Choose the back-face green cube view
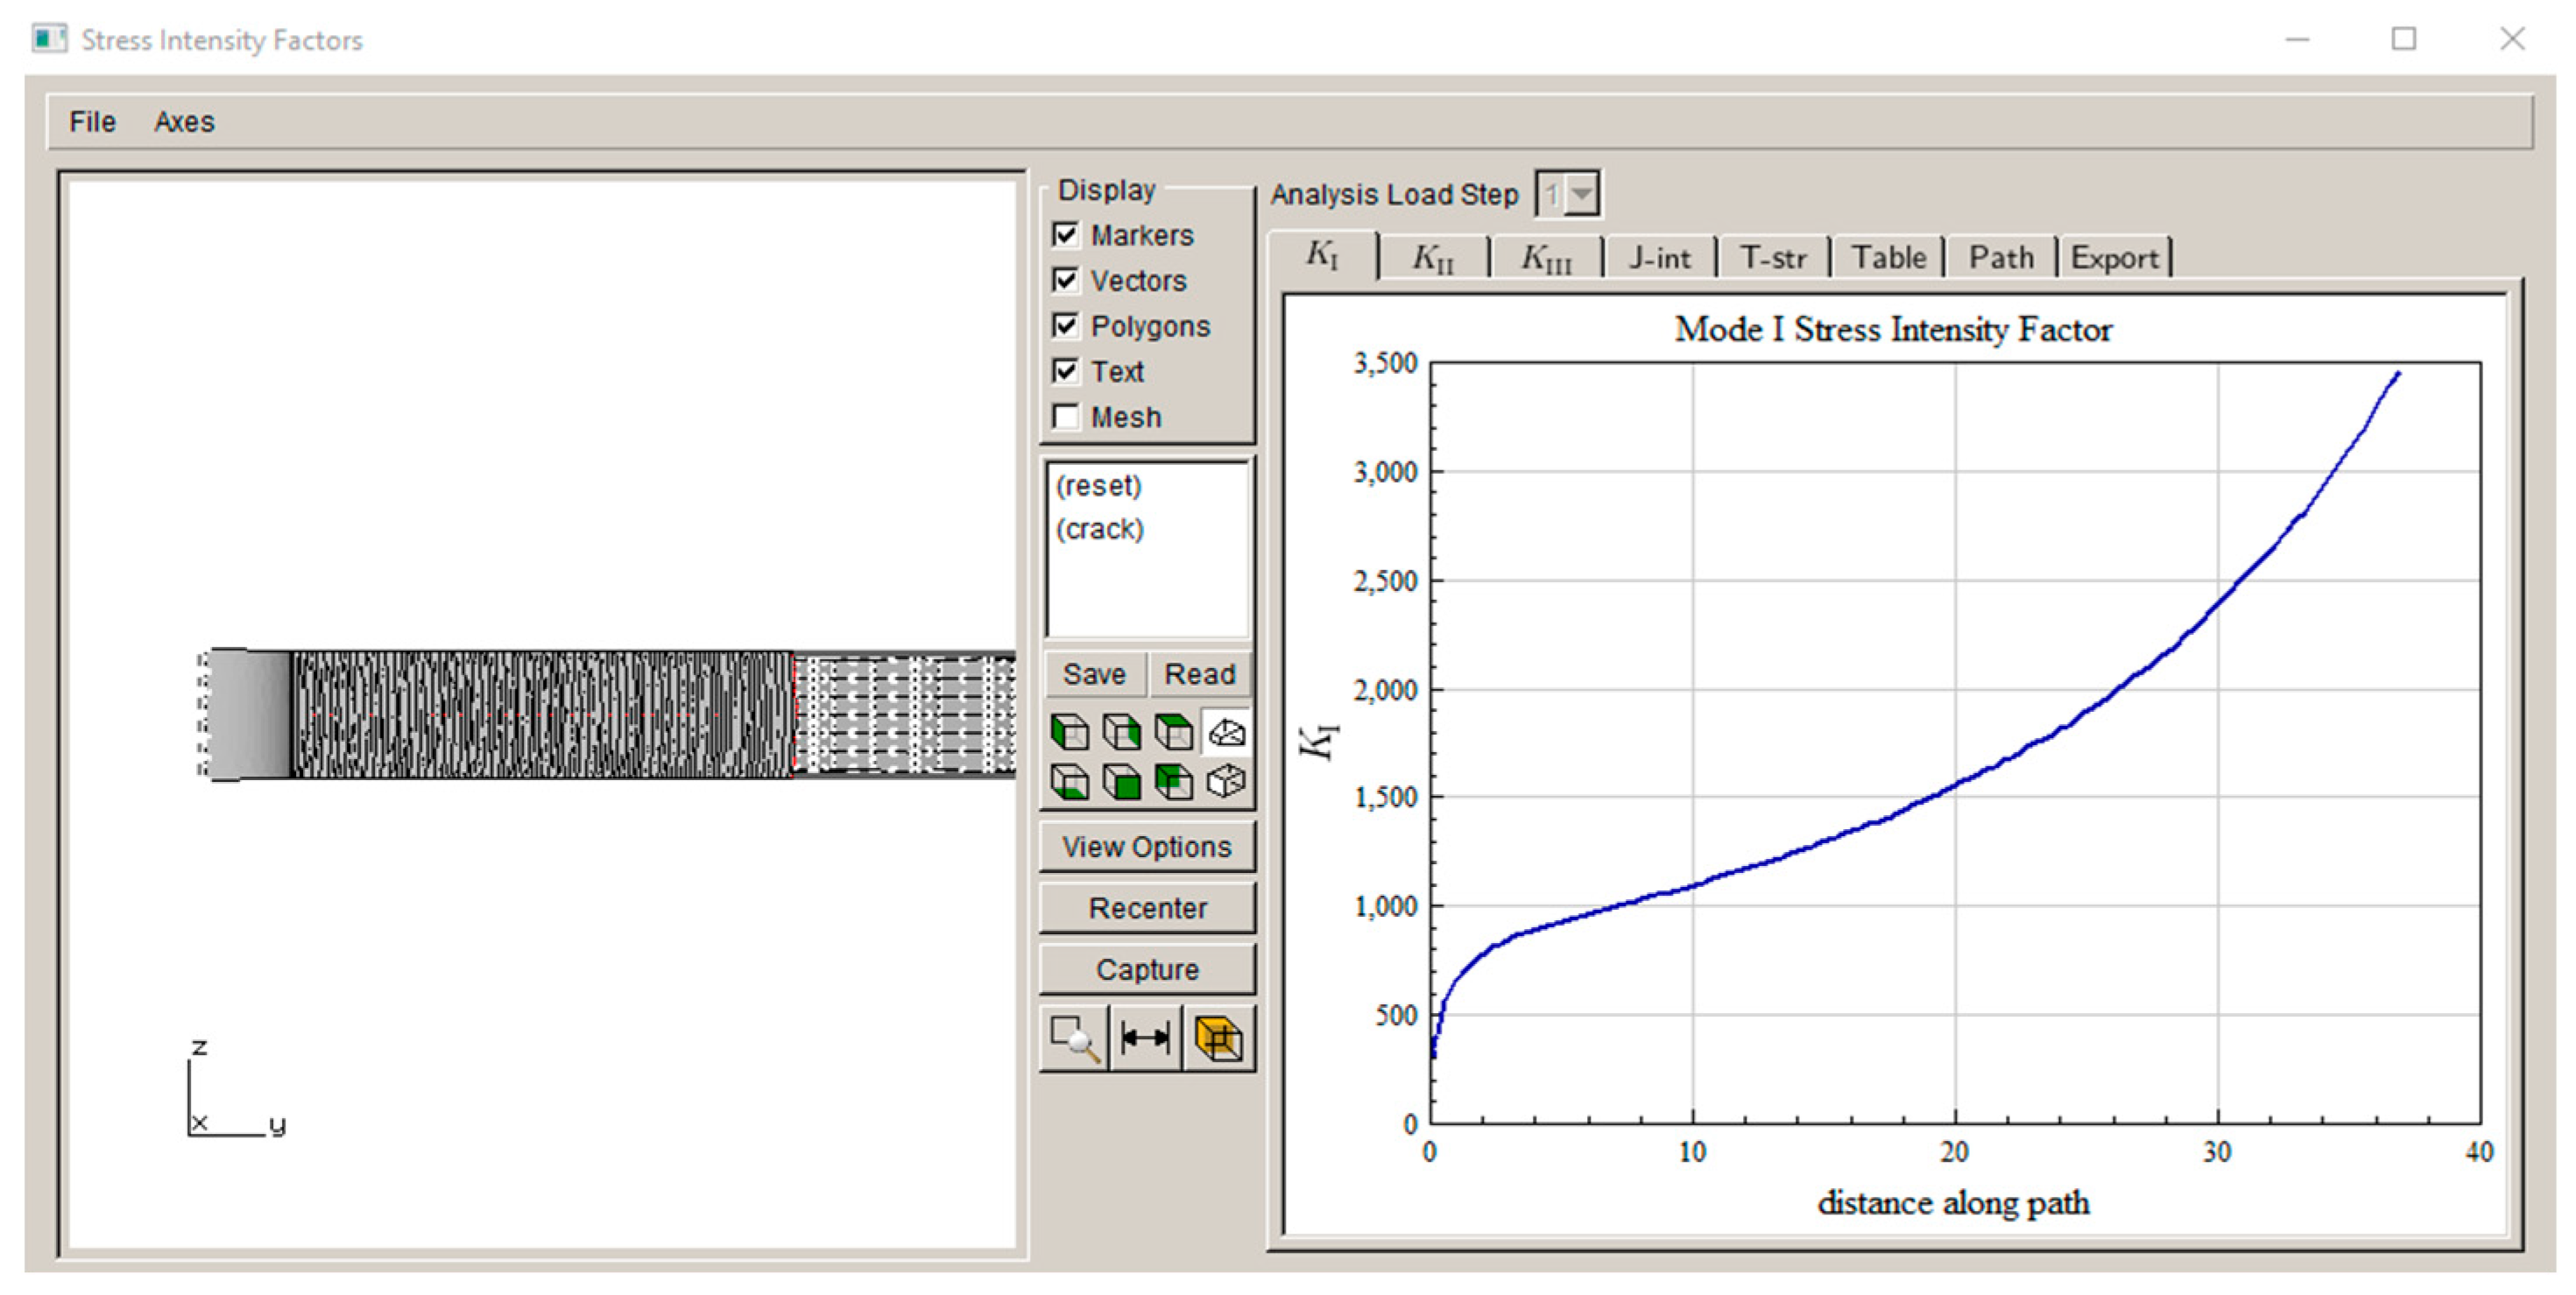Screen dimensions: 2576x1295 tap(1174, 782)
